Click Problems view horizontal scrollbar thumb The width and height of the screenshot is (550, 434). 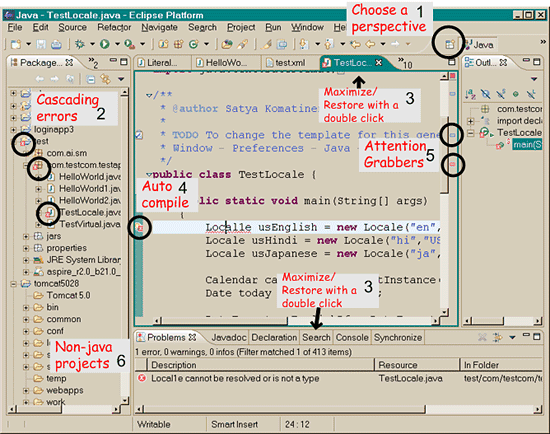[x=284, y=409]
